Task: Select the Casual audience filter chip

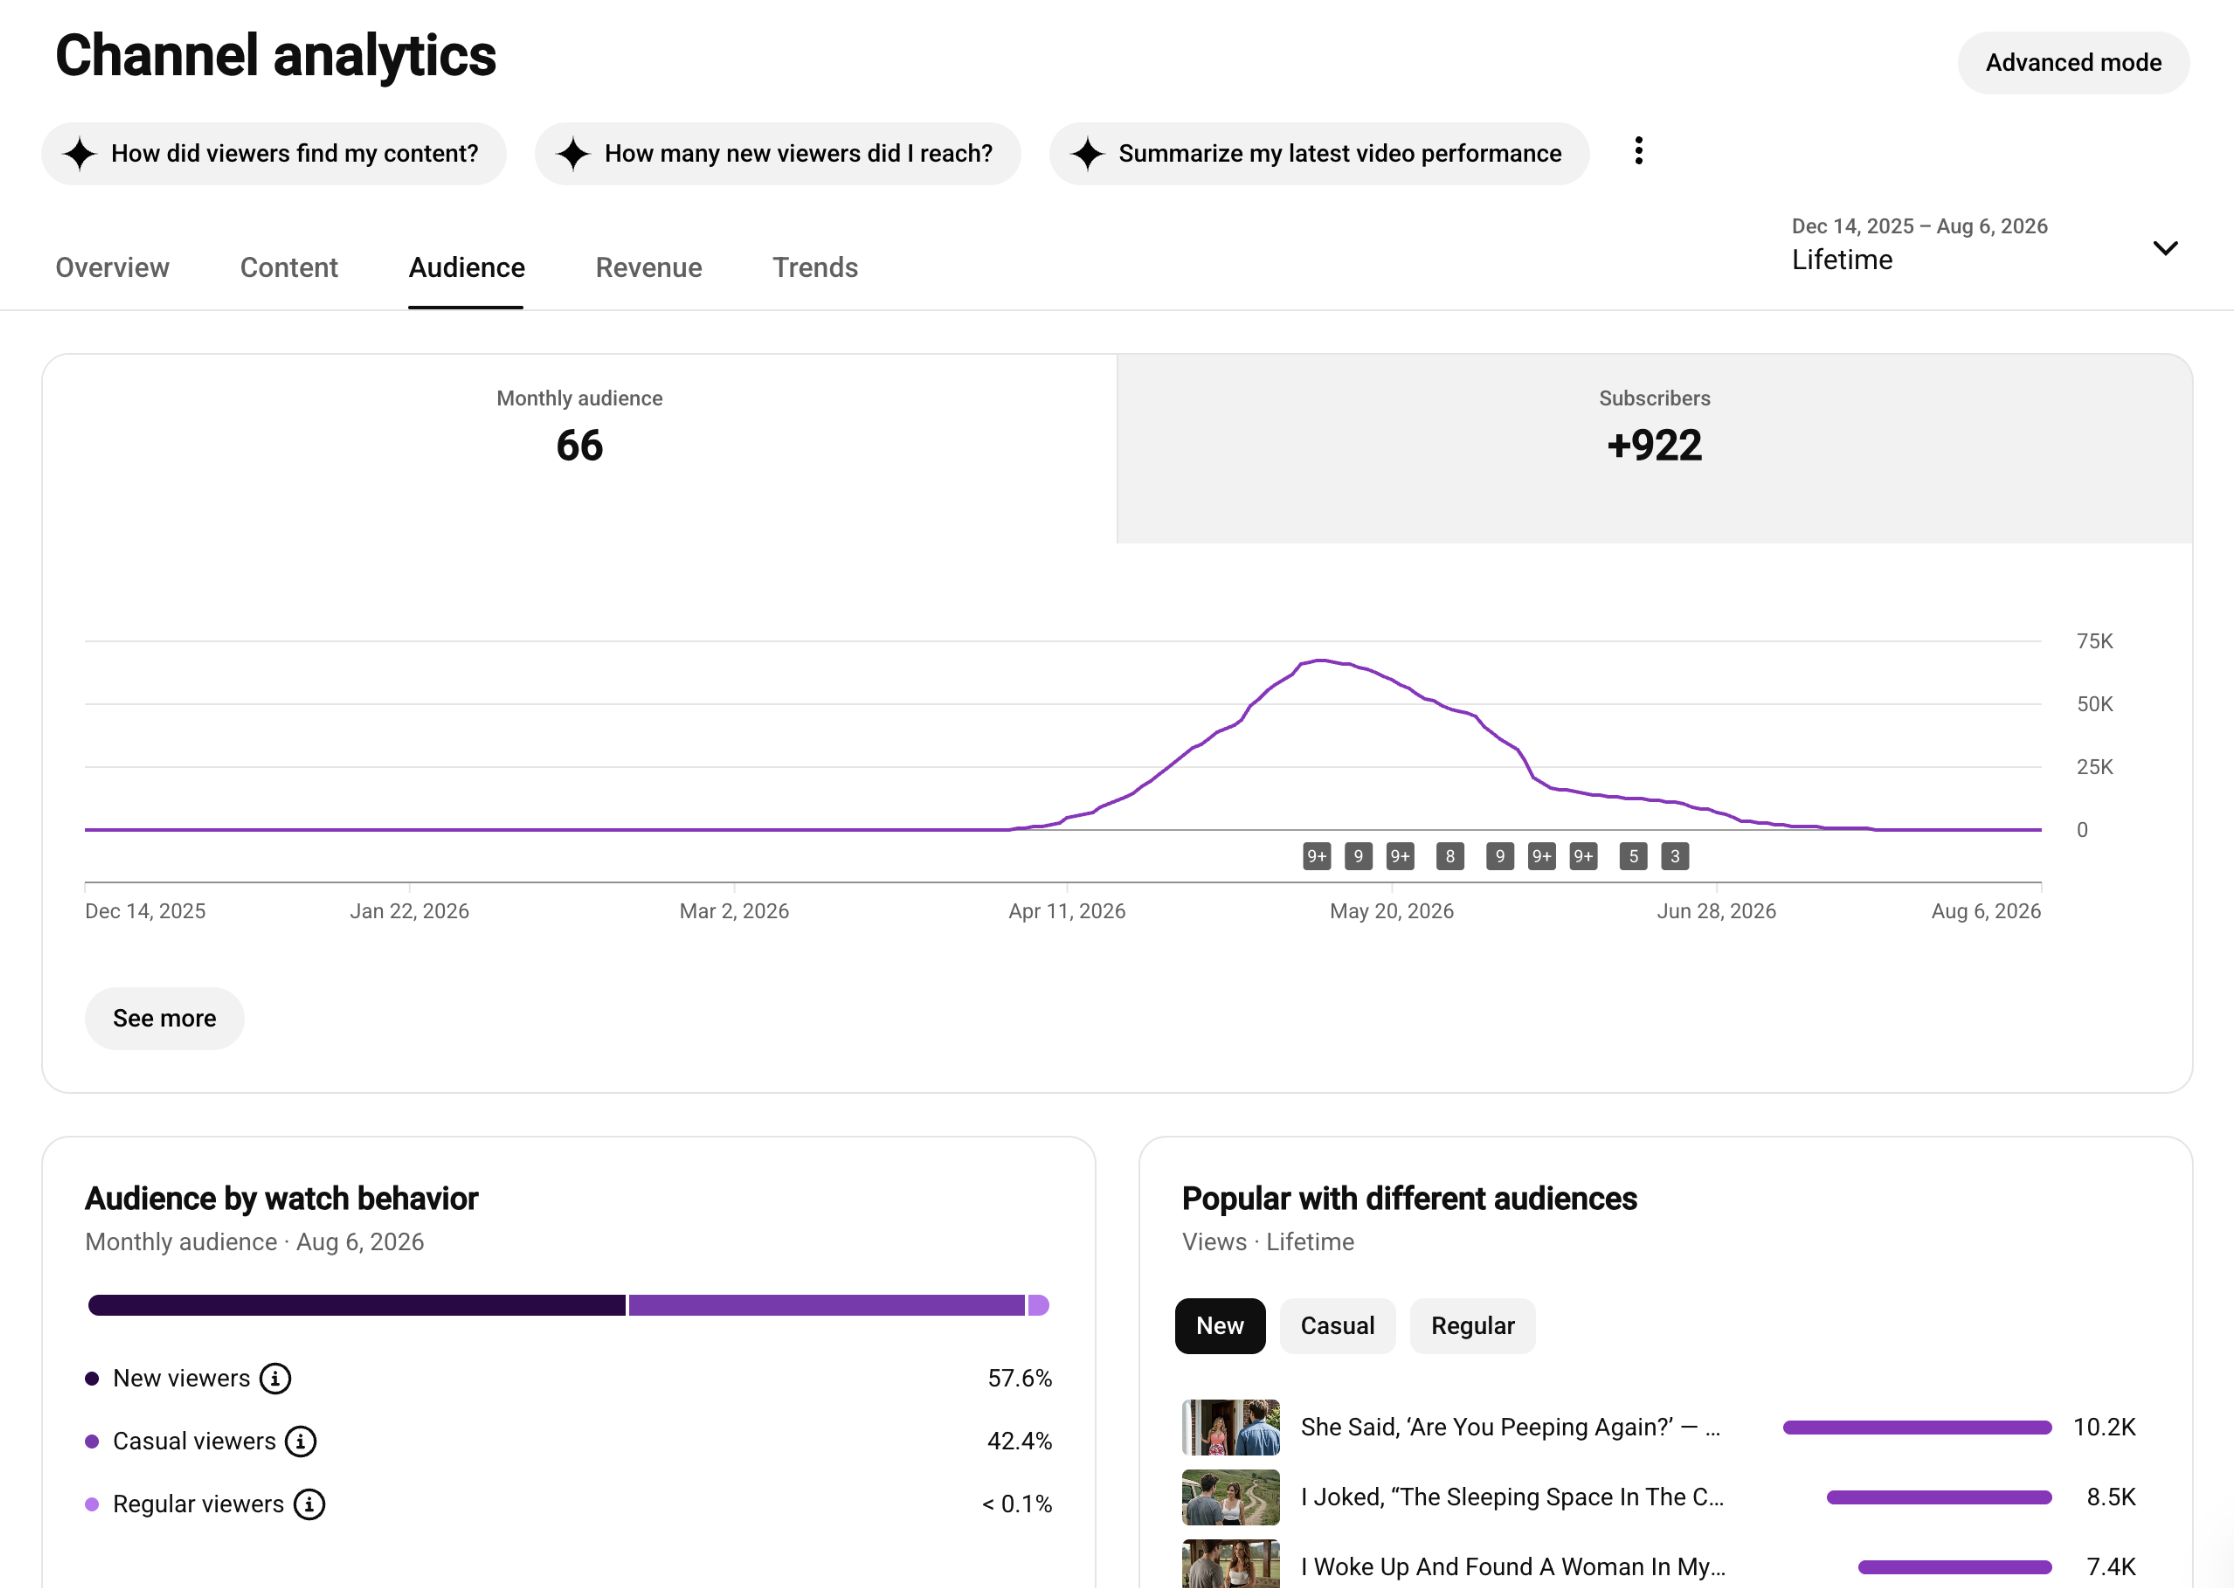Action: [x=1337, y=1326]
